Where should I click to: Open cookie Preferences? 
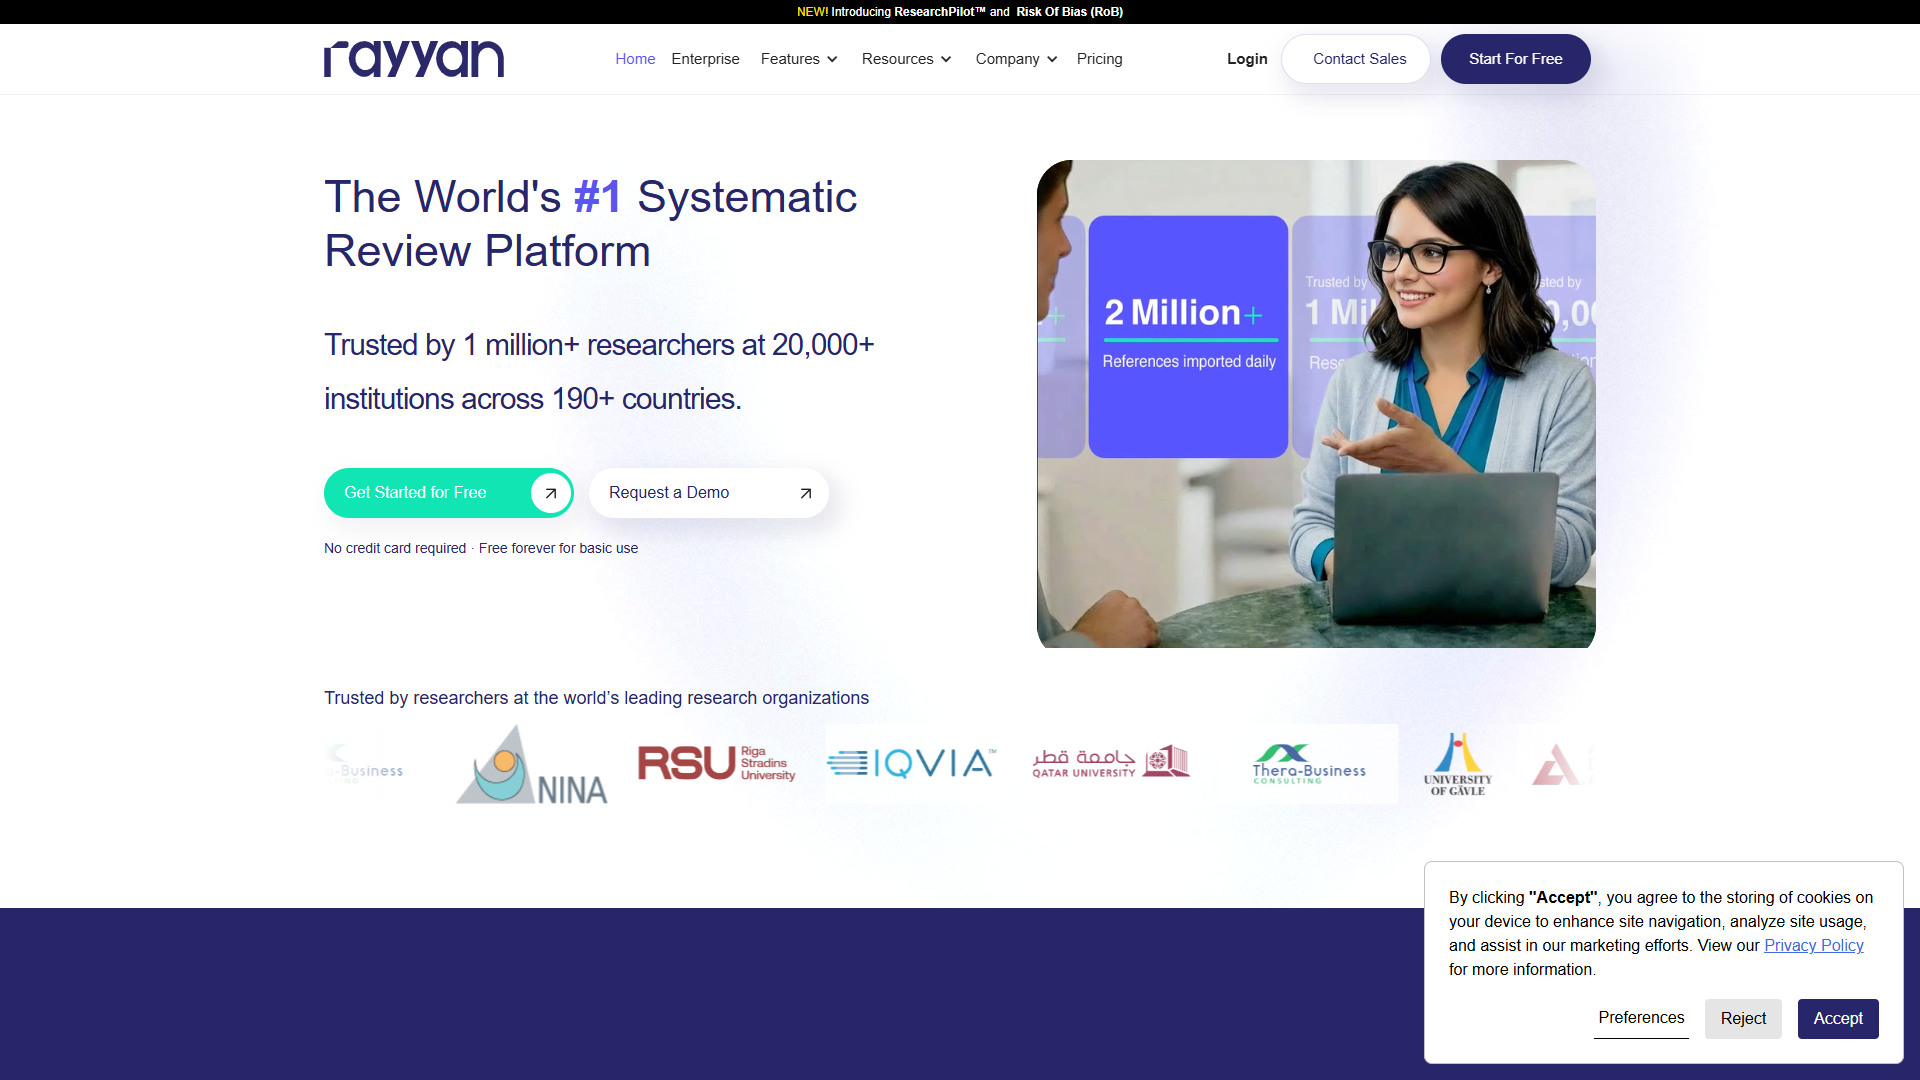(x=1641, y=1018)
